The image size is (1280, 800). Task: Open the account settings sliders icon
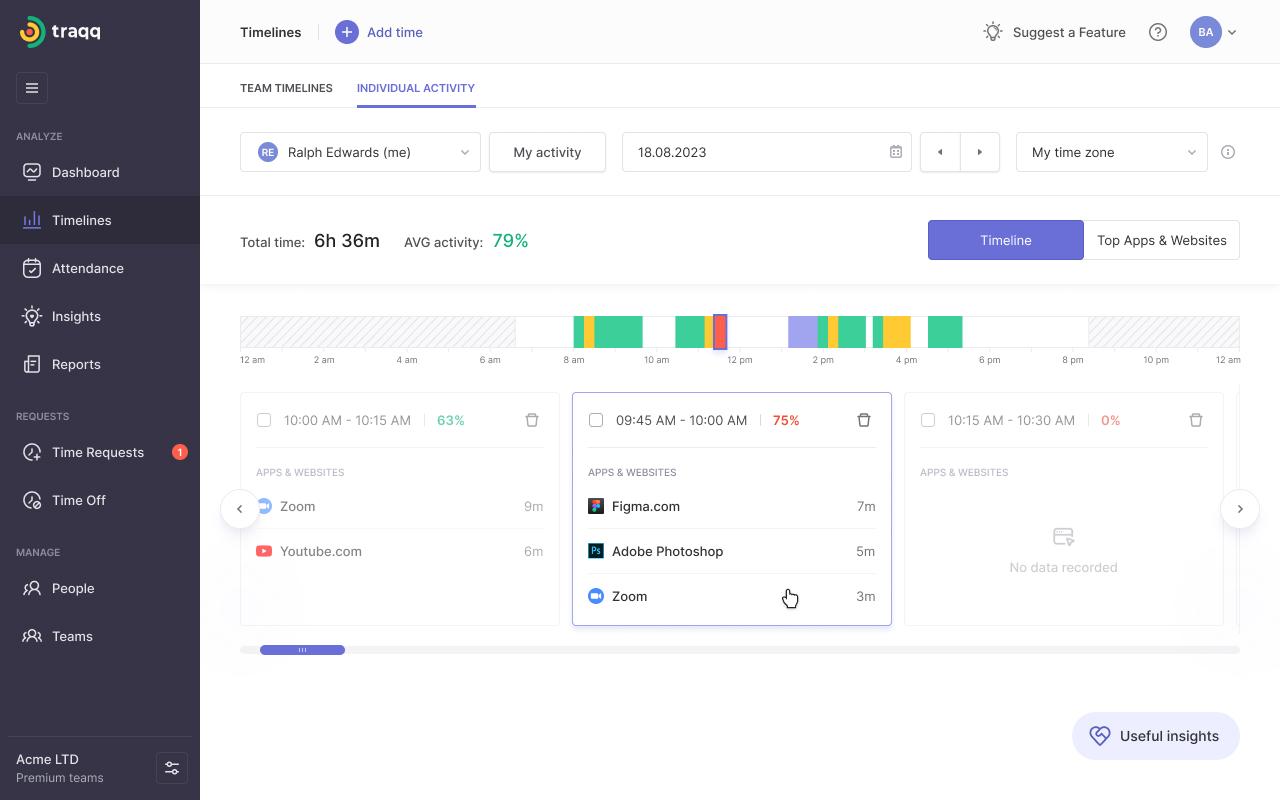pyautogui.click(x=172, y=768)
